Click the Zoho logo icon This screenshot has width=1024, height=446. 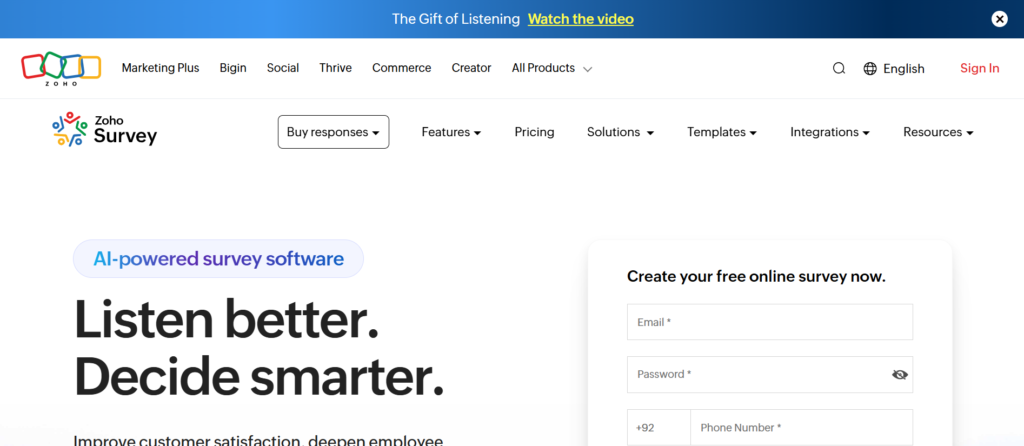click(x=61, y=68)
